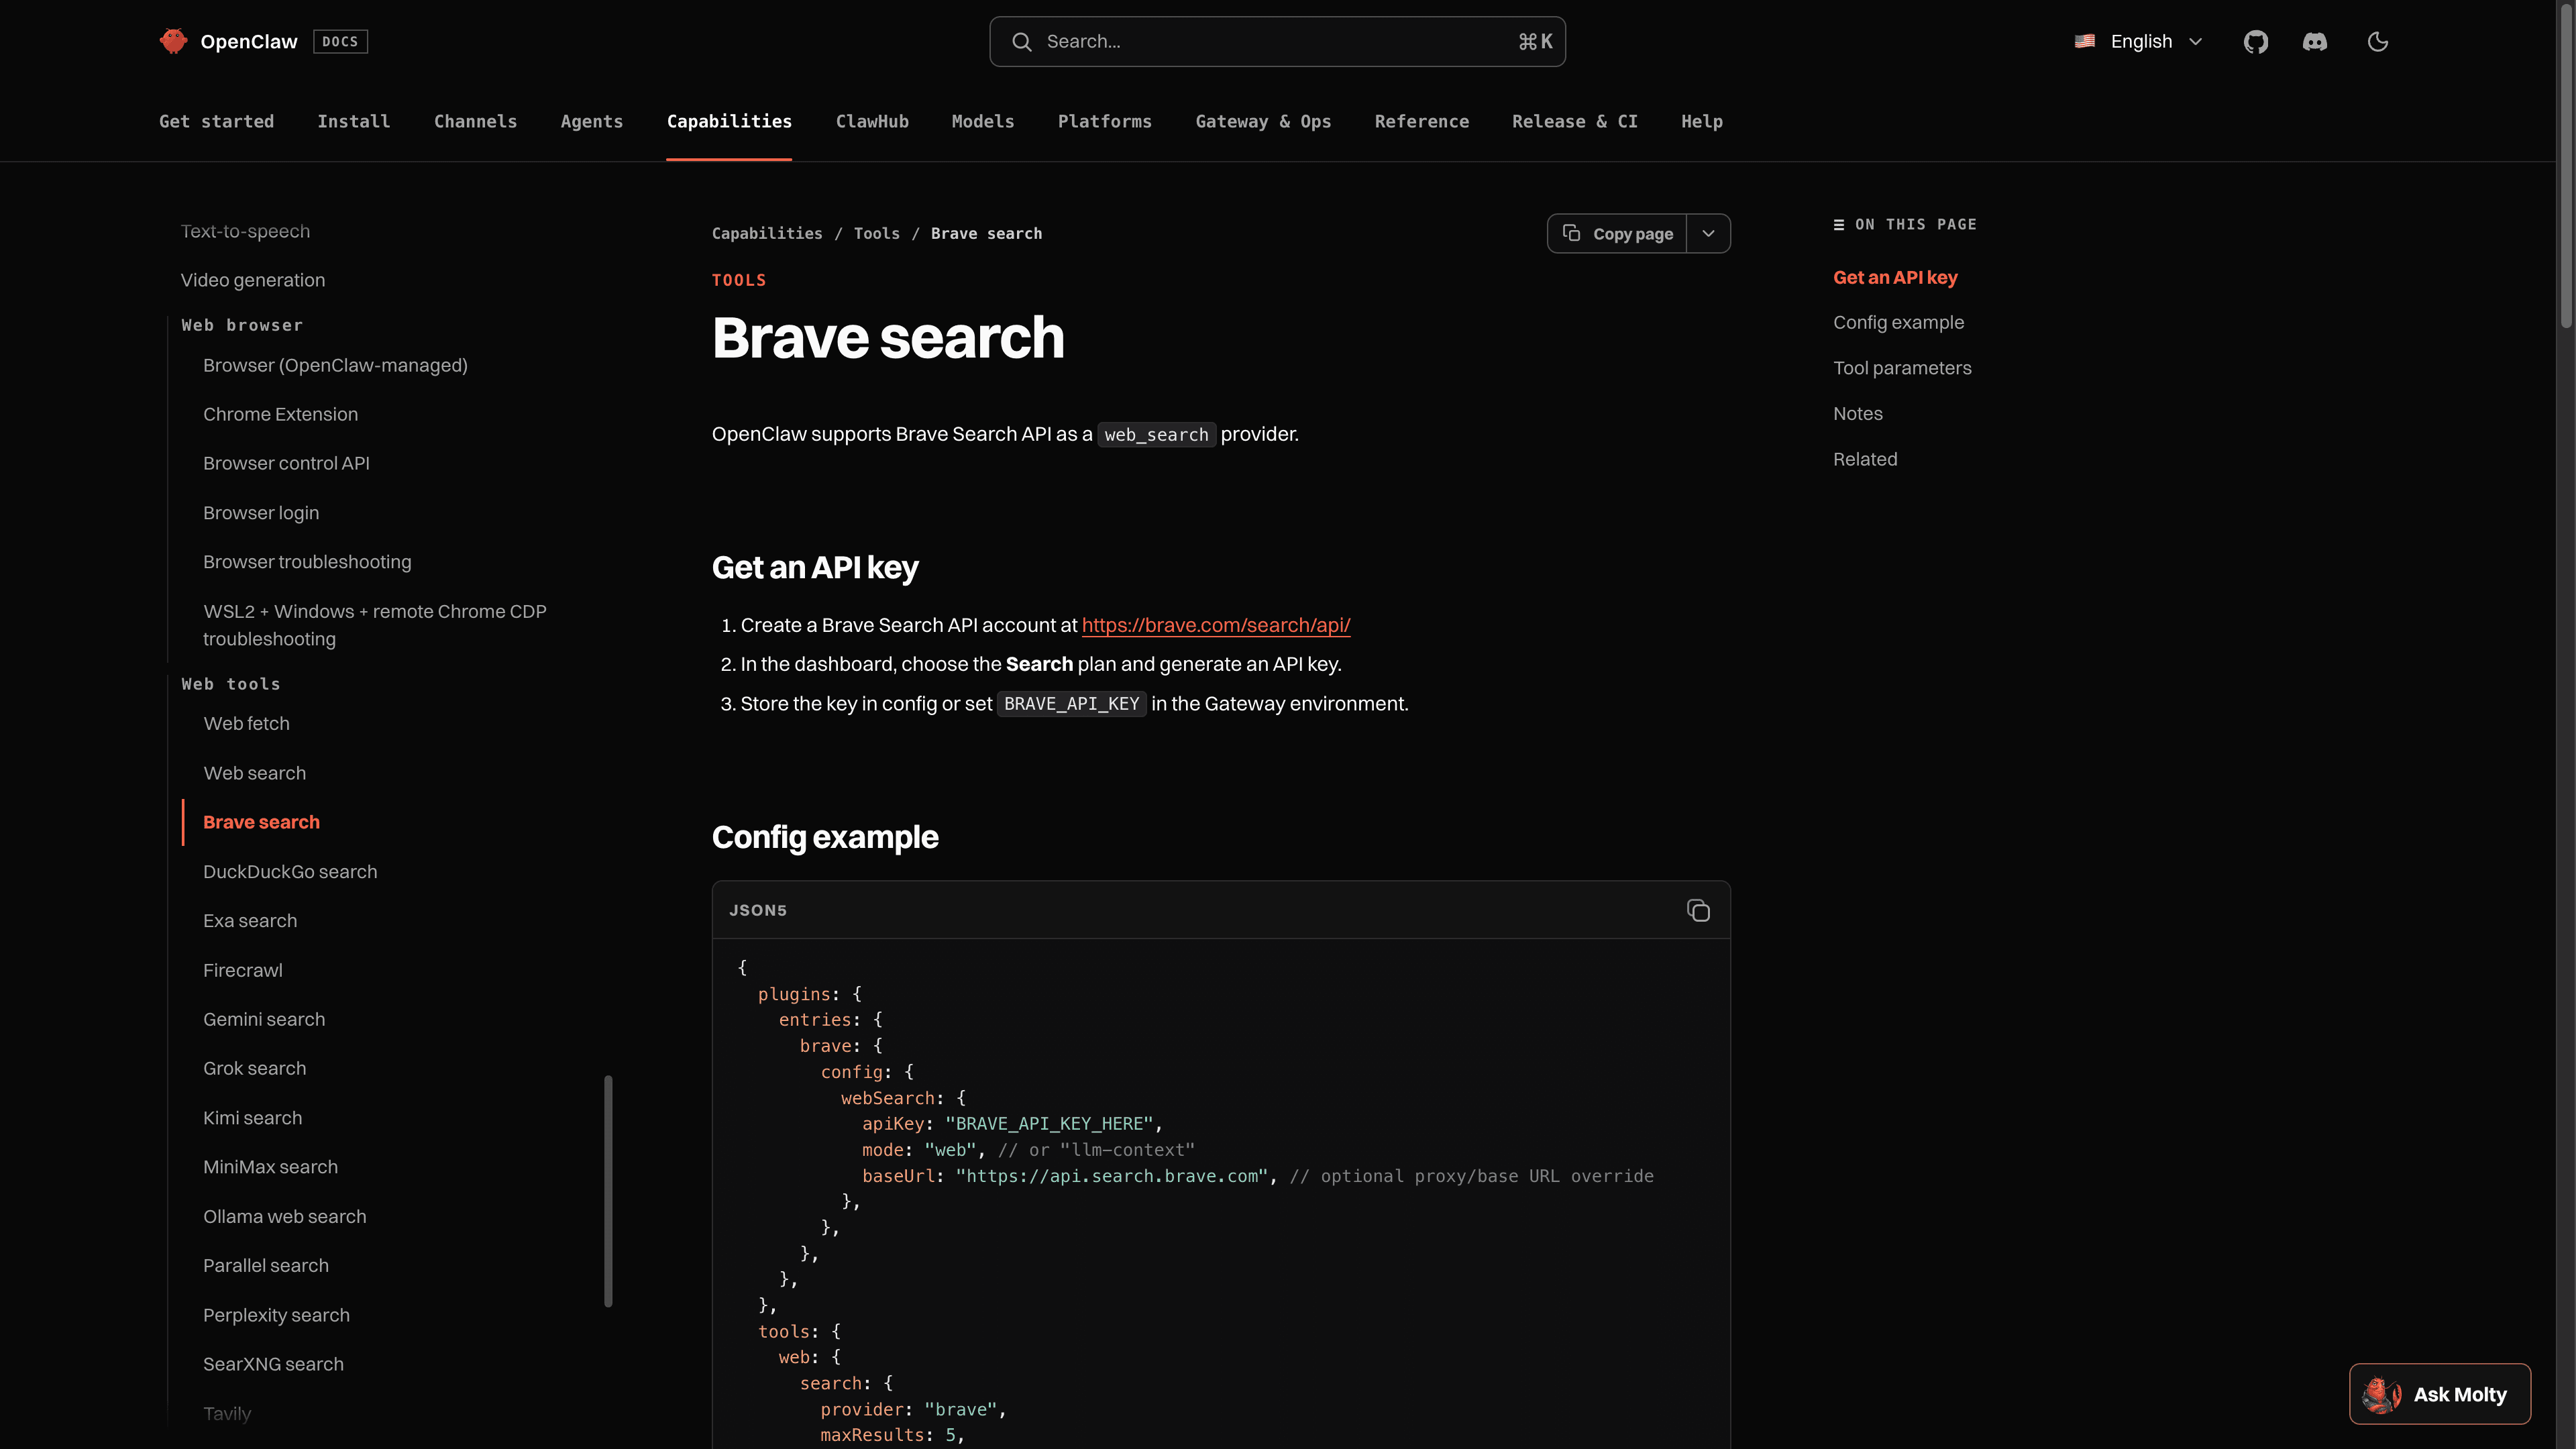Image resolution: width=2576 pixels, height=1449 pixels.
Task: Open SearXNG search page
Action: point(273,1364)
